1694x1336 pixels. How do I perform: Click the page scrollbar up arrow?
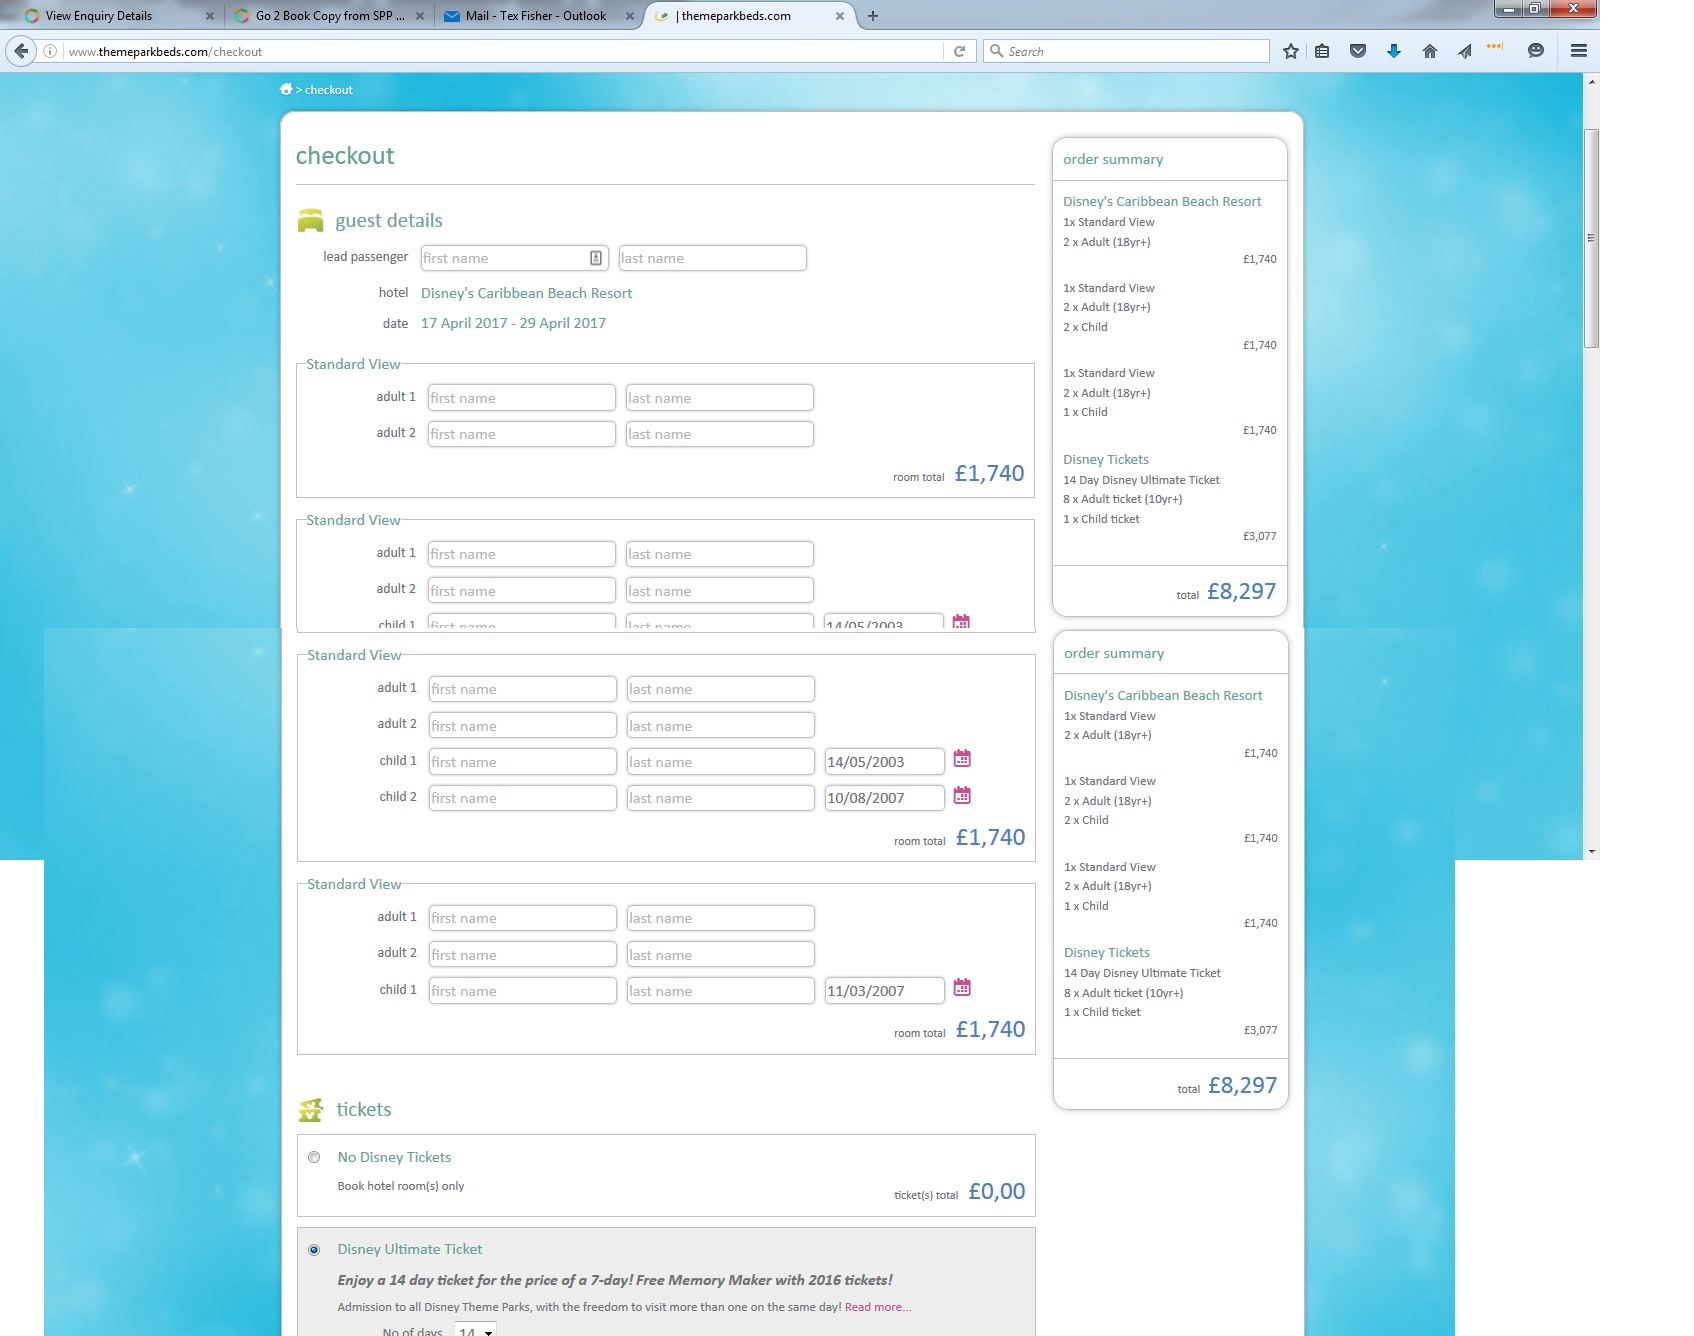(1591, 81)
